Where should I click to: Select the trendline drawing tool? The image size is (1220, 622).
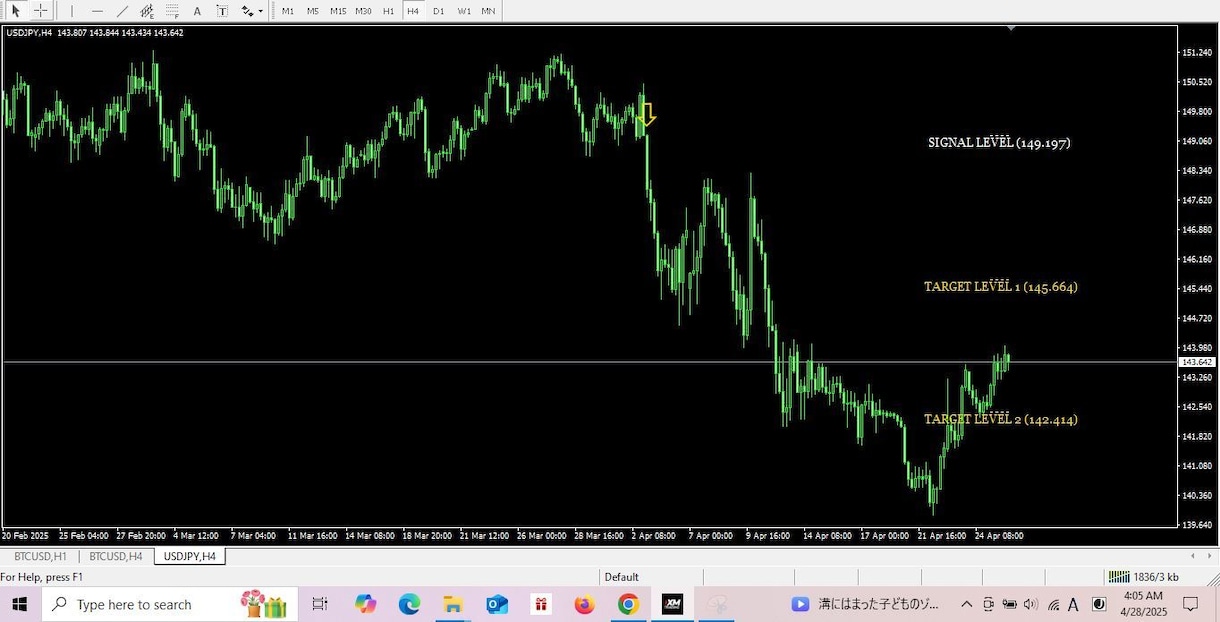click(x=122, y=11)
